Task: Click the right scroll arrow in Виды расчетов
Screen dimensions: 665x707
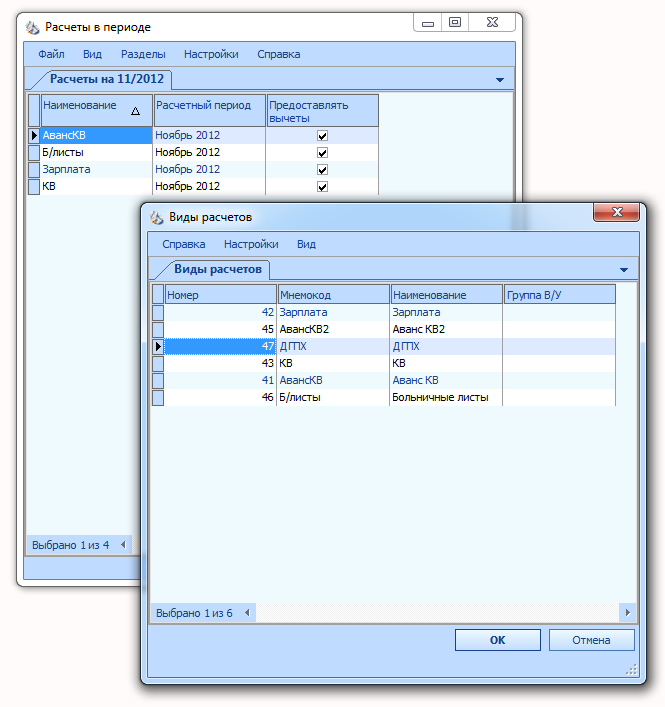Action: pyautogui.click(x=628, y=612)
